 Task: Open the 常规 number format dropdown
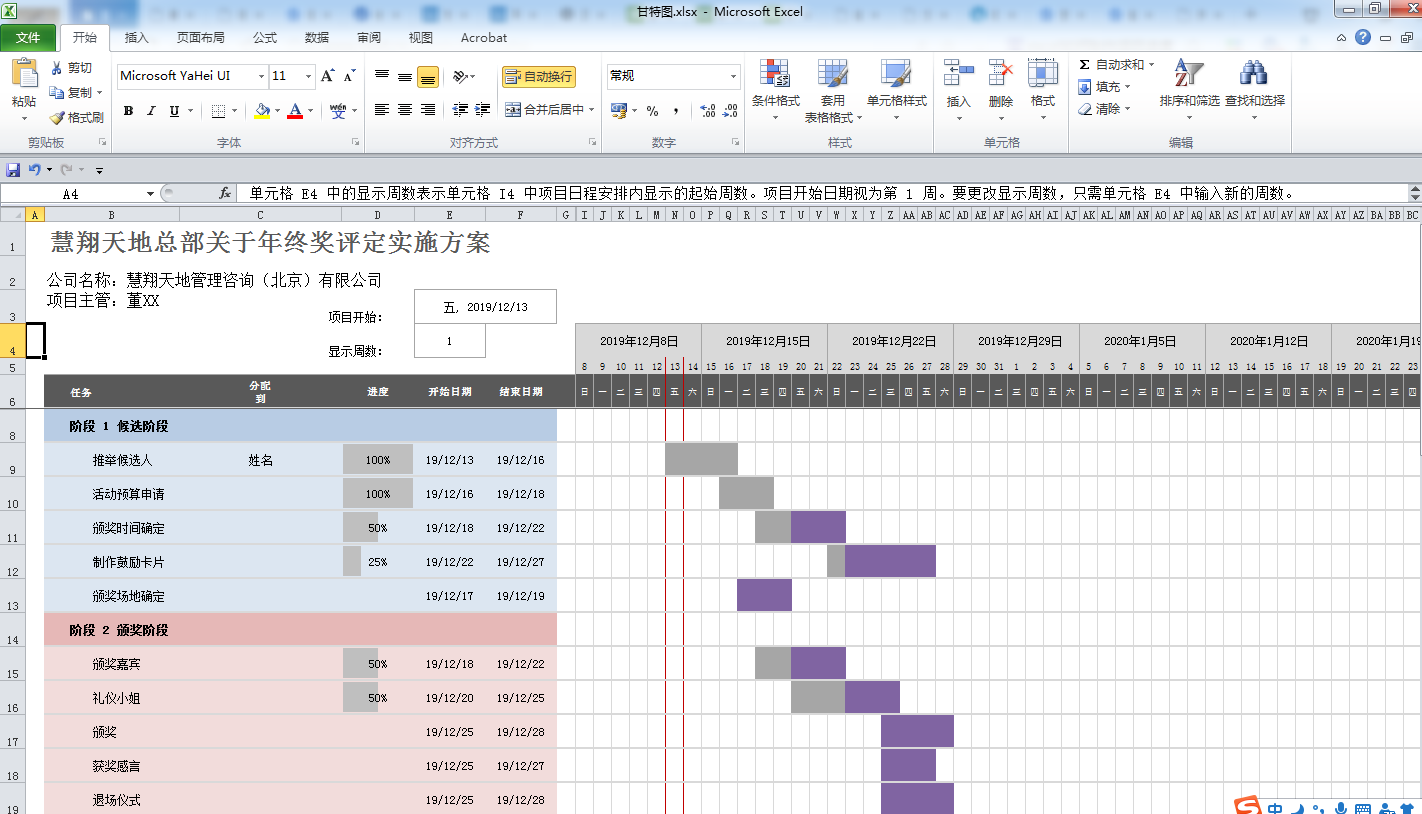tap(732, 76)
